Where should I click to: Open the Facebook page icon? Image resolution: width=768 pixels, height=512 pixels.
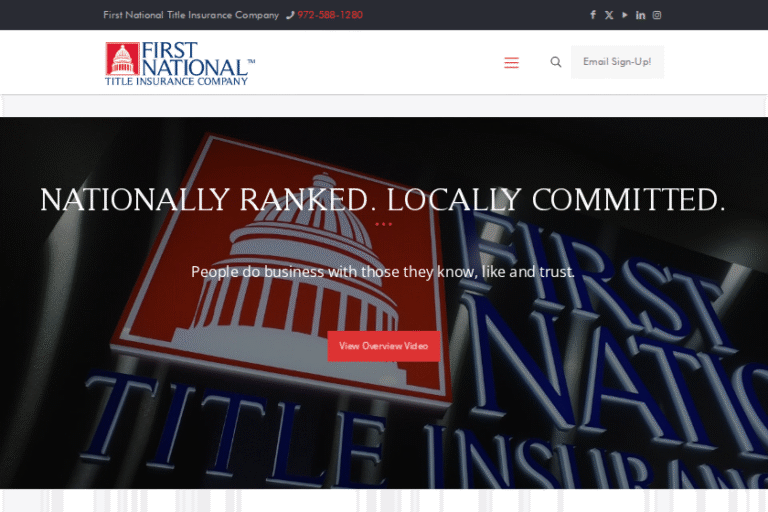[593, 15]
